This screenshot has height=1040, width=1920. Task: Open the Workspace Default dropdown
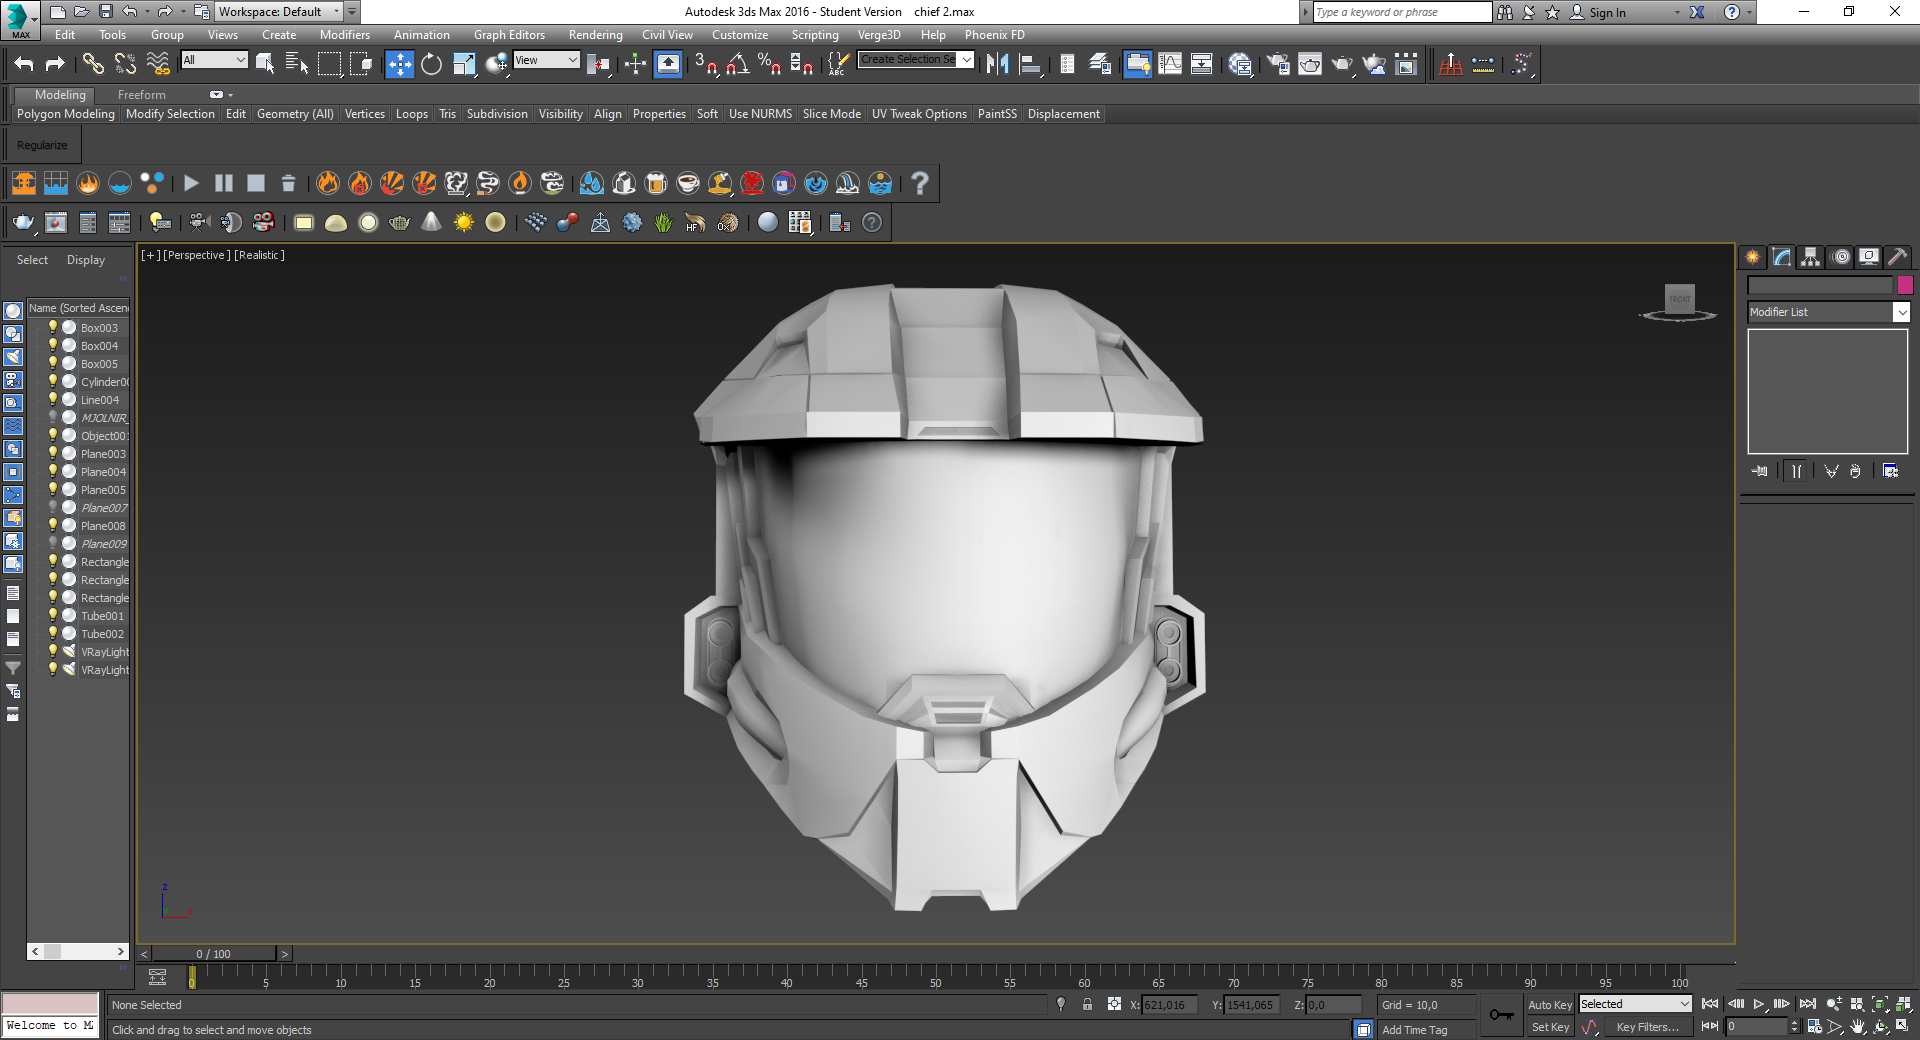coord(279,12)
